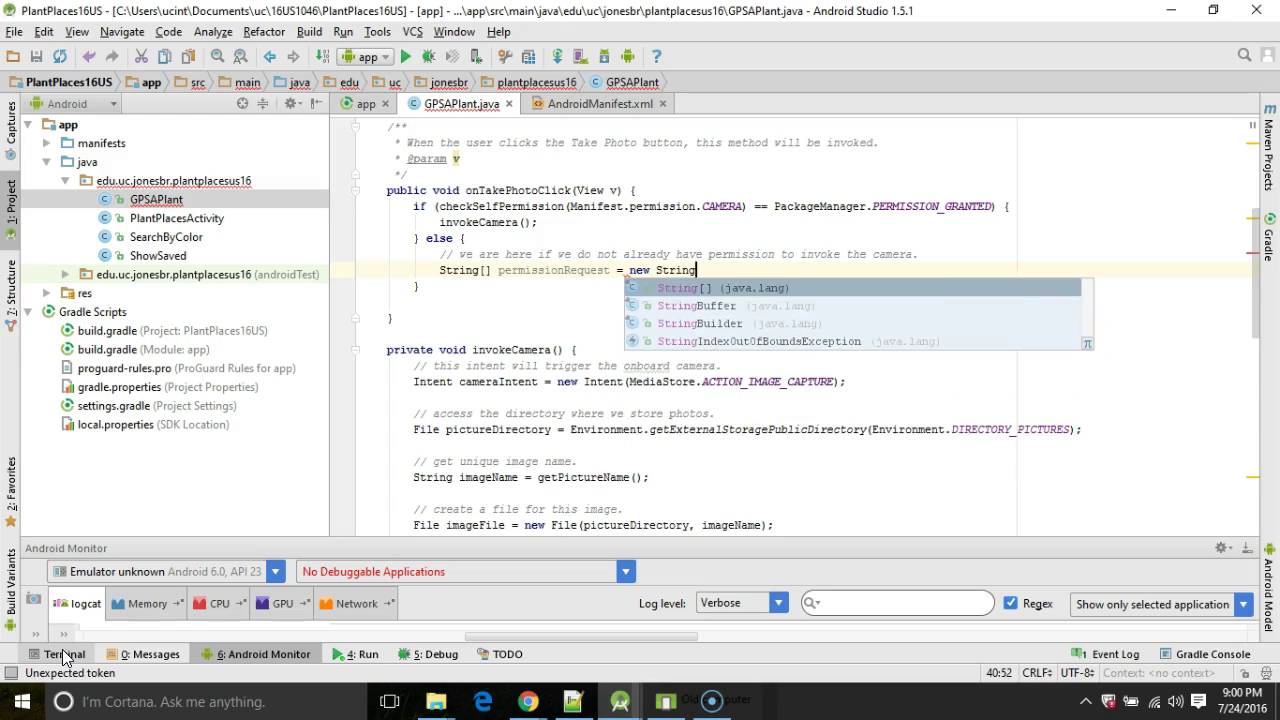Switch to the Network monitor tab
Screen dimensions: 1280x720
point(356,603)
